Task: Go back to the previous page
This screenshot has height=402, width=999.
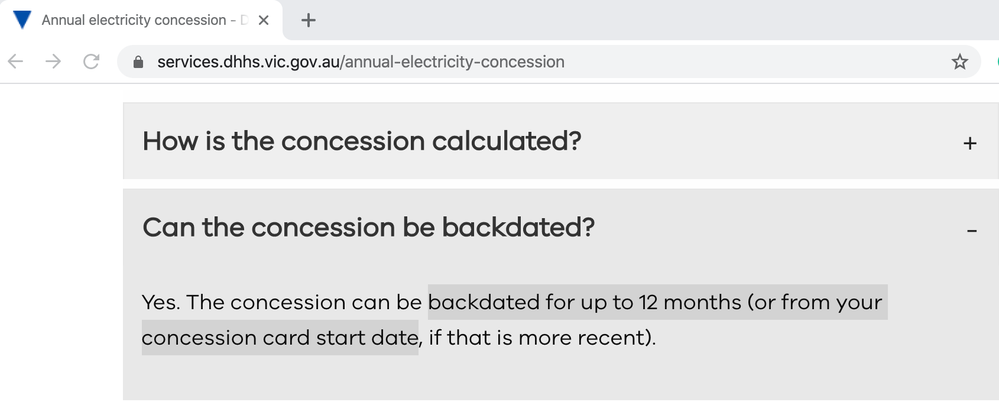Action: (16, 62)
